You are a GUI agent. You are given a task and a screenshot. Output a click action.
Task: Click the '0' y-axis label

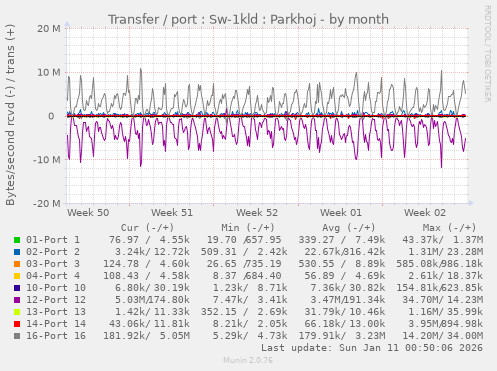[x=51, y=116]
